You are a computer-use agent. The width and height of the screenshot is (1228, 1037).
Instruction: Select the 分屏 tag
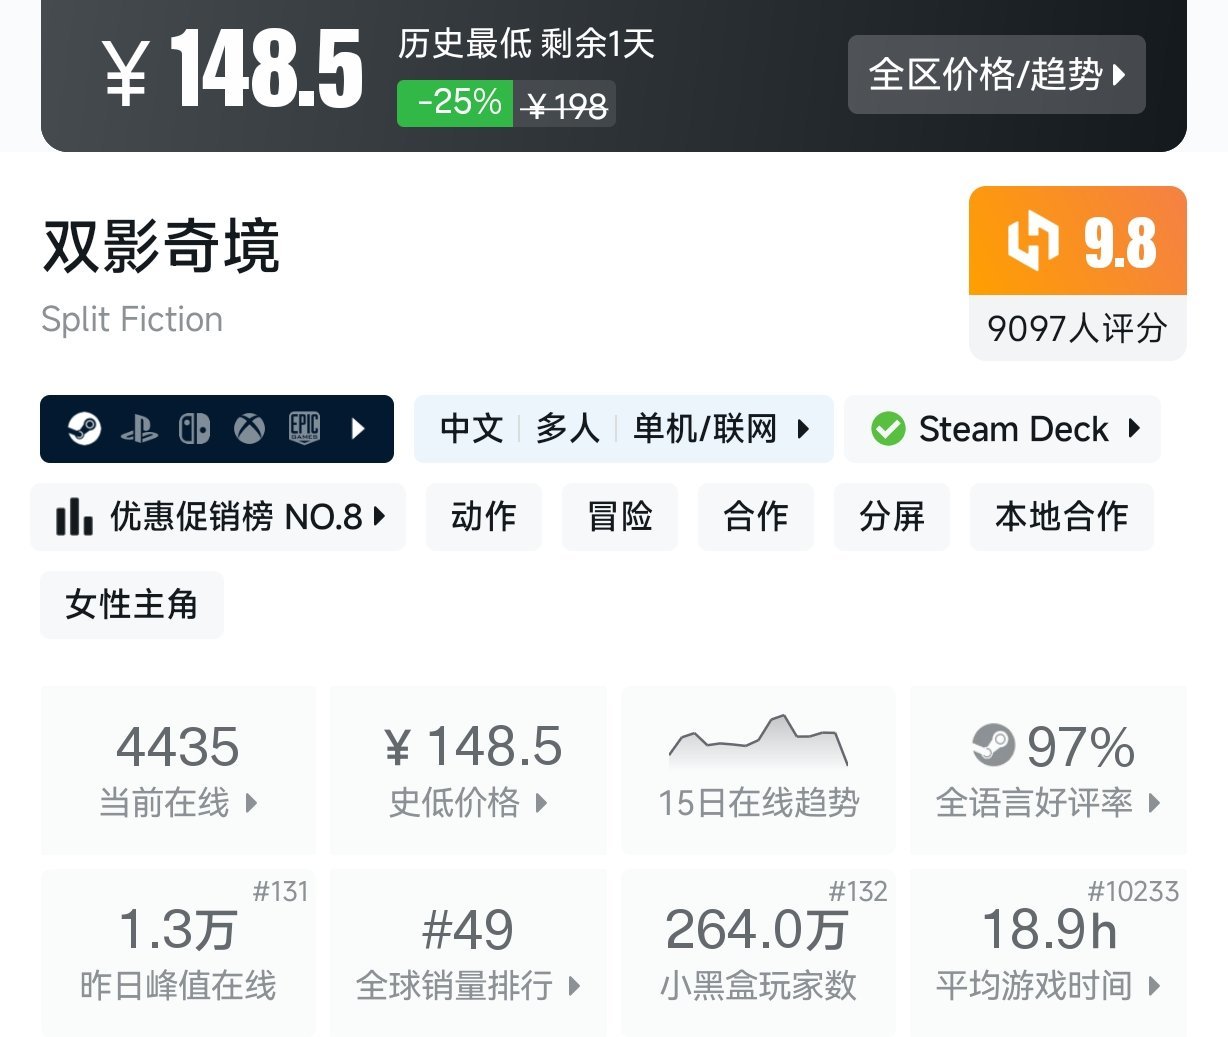(892, 517)
